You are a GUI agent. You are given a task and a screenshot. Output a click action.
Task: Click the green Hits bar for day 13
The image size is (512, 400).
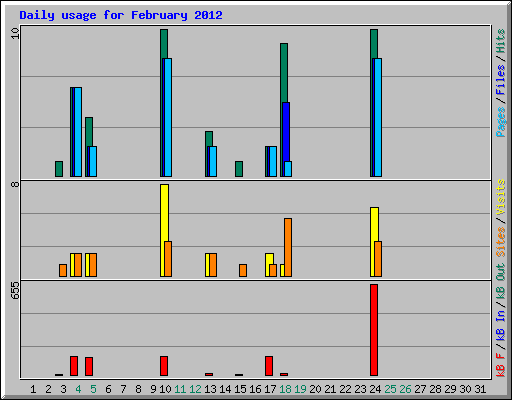pos(209,139)
